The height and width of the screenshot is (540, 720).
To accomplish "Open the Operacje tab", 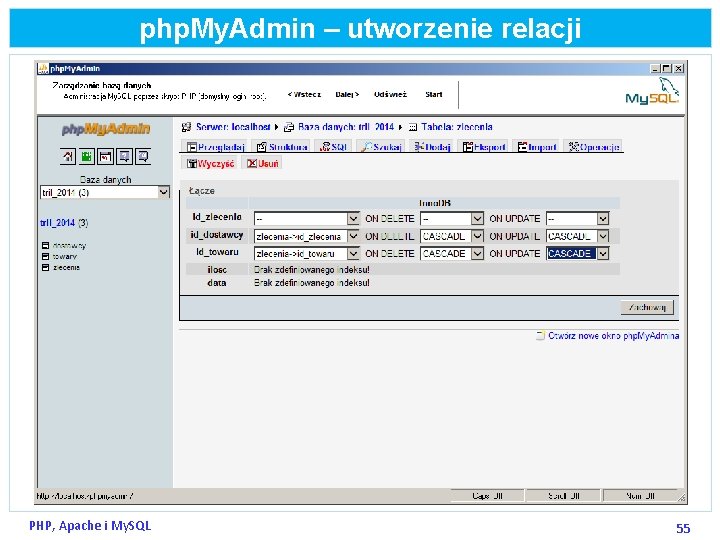I will pyautogui.click(x=593, y=147).
